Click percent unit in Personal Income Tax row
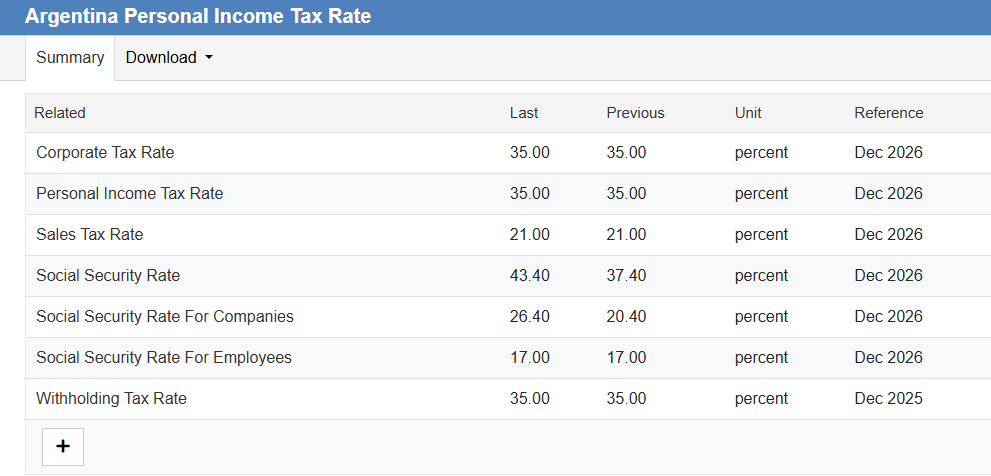Viewport: 991px width, 476px height. click(x=761, y=194)
